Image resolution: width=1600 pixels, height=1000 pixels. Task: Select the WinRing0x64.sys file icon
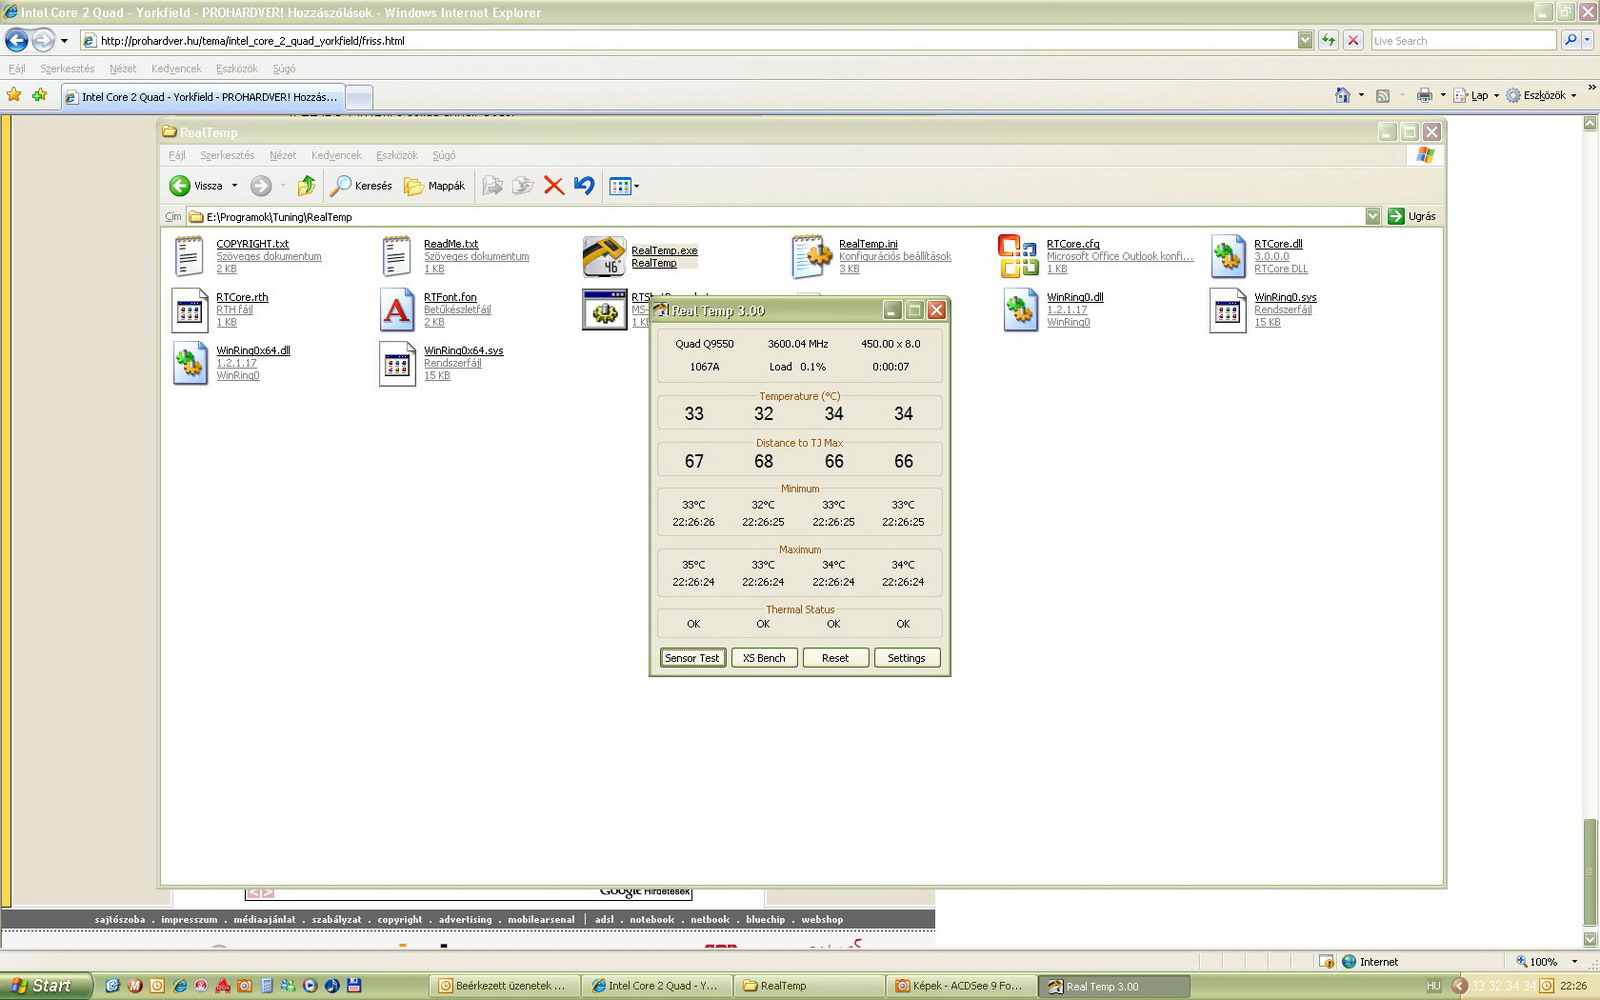[397, 363]
